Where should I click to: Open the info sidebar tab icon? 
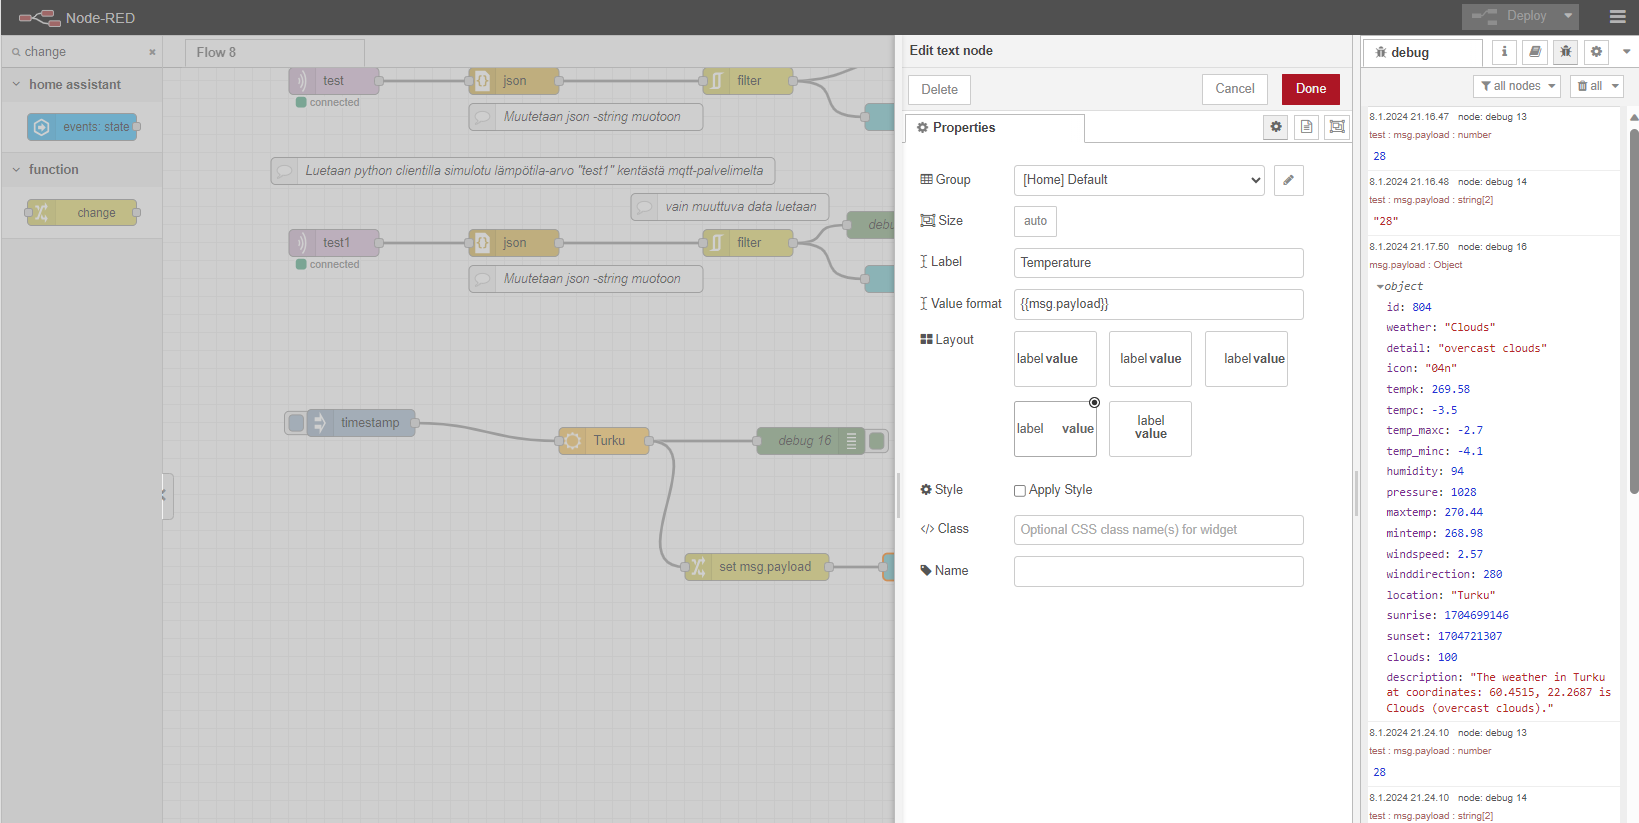[1504, 52]
